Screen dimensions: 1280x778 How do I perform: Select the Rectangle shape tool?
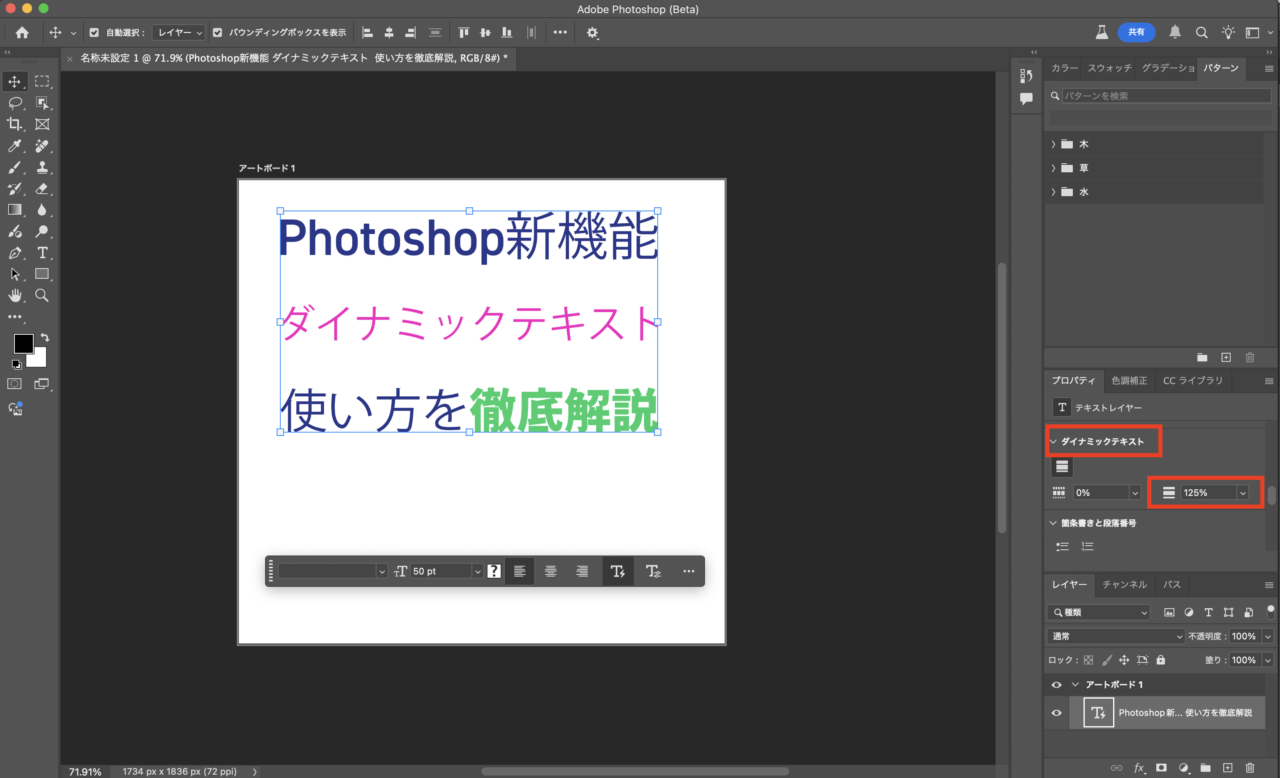click(x=42, y=274)
